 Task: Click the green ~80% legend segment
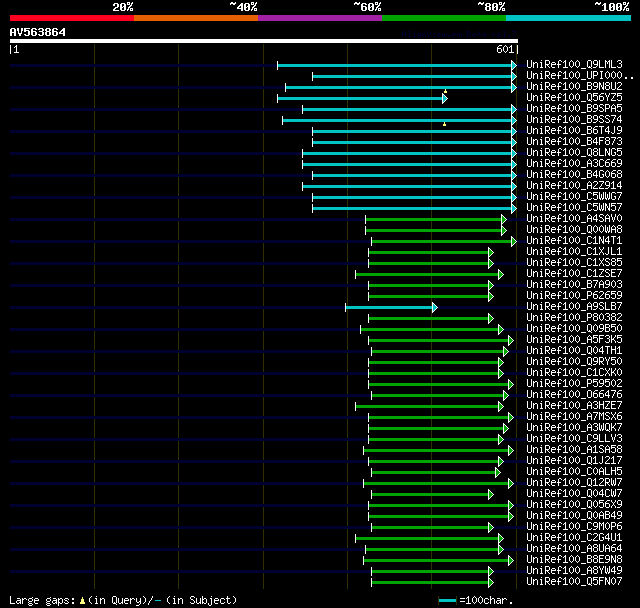click(x=444, y=18)
